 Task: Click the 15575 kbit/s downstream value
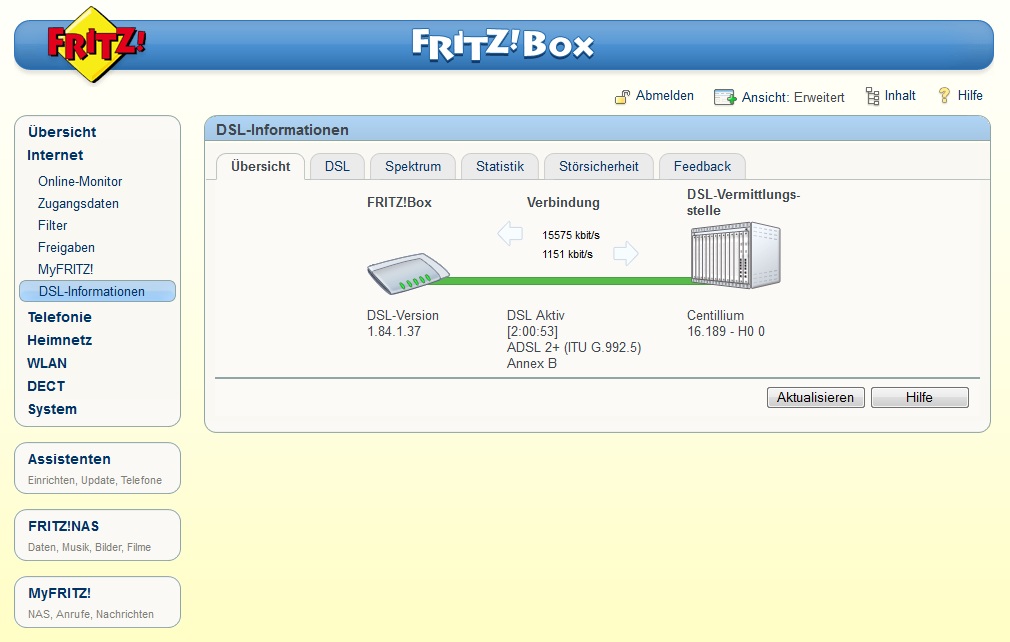[x=571, y=235]
